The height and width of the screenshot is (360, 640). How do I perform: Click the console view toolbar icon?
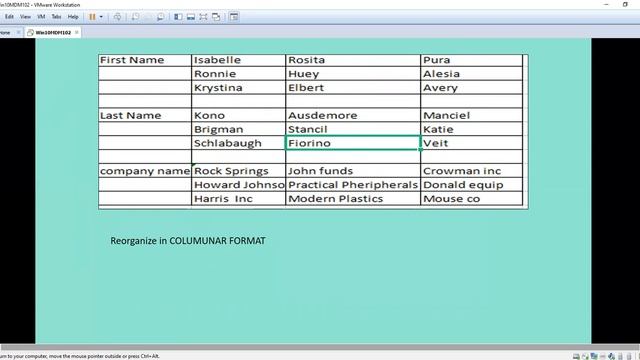[234, 17]
